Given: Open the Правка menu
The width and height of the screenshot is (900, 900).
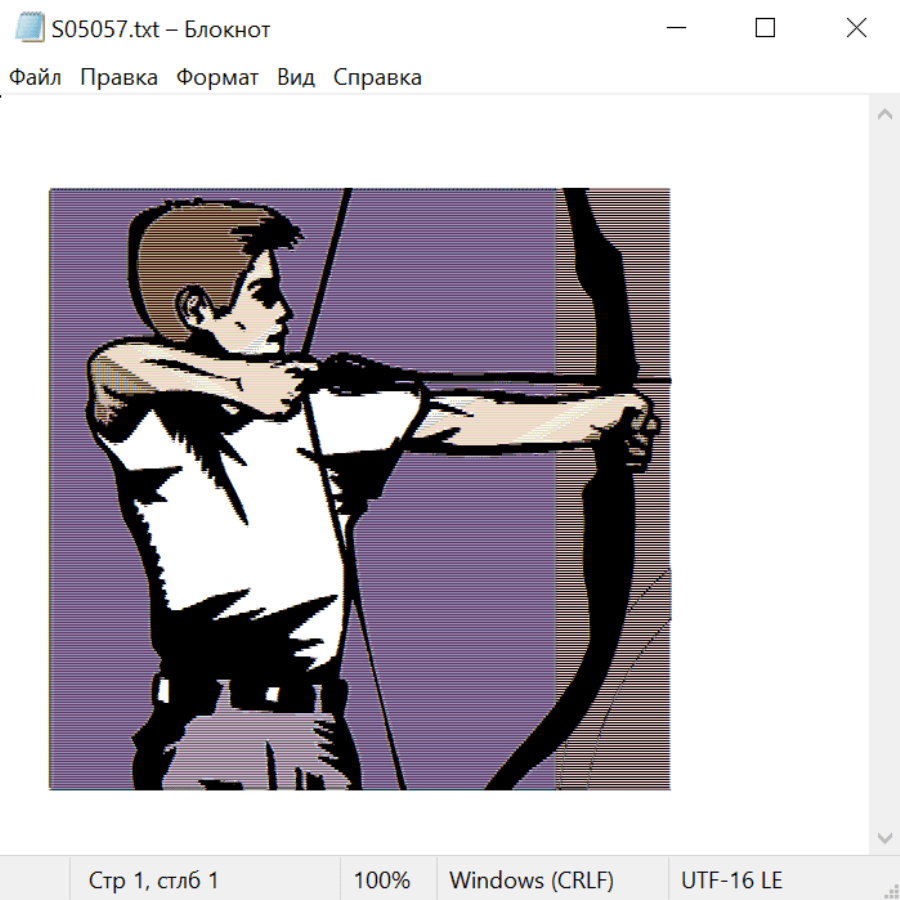Looking at the screenshot, I should [x=118, y=78].
